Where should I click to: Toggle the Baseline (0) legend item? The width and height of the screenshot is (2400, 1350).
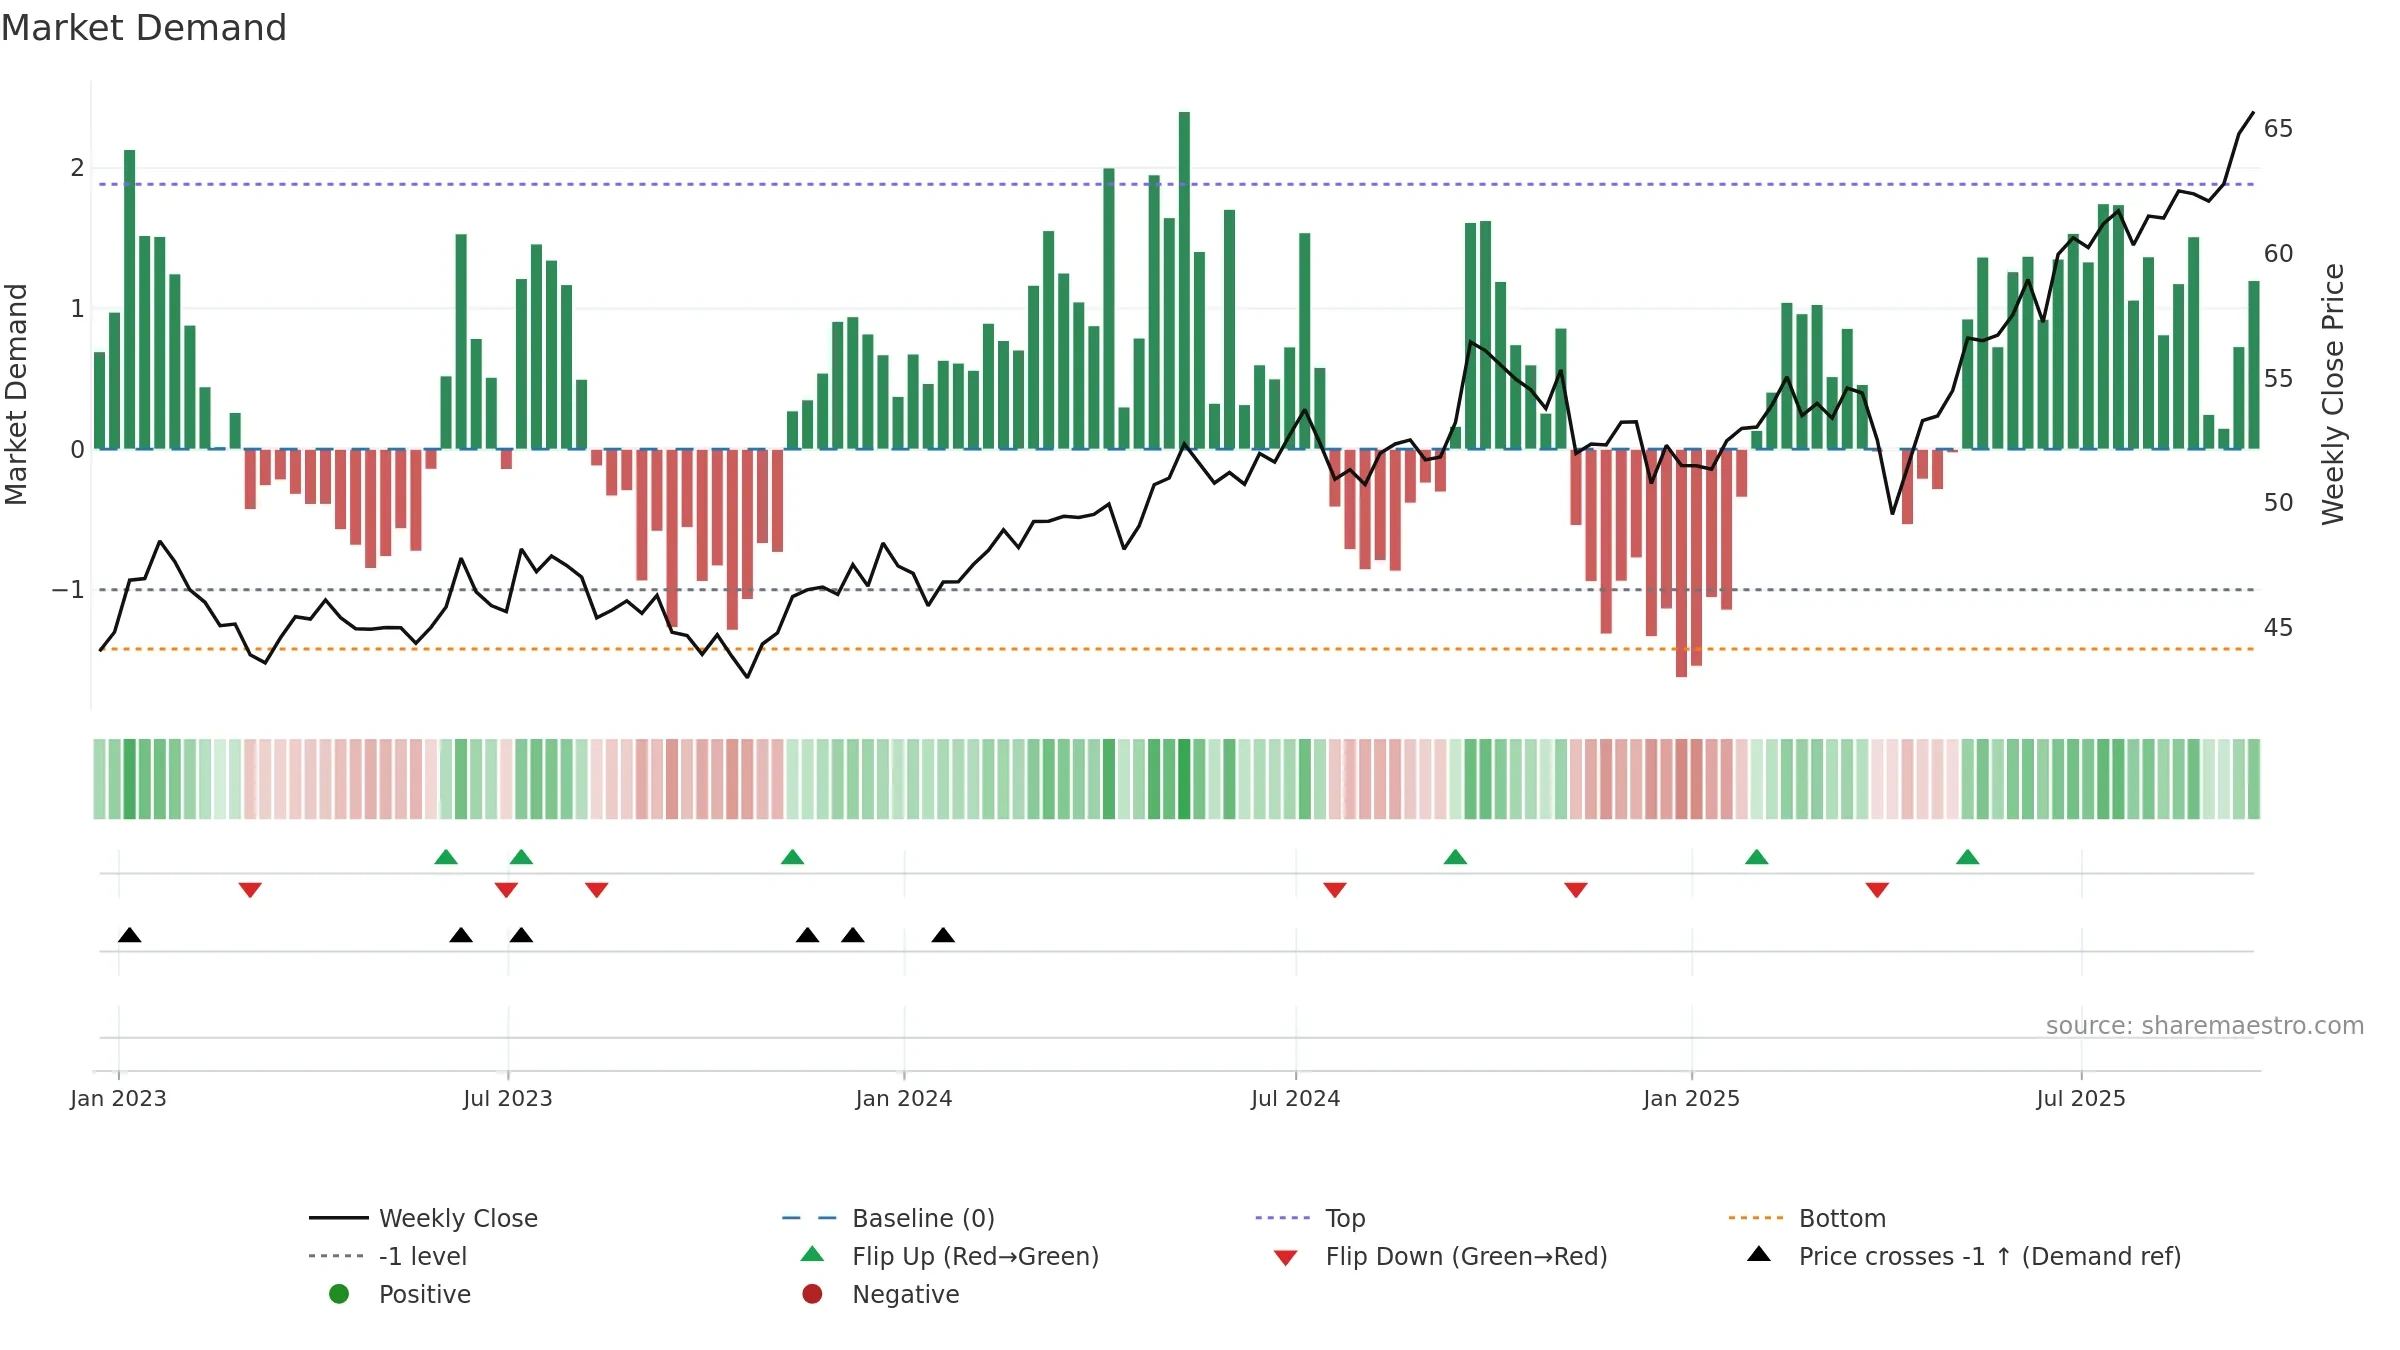[x=888, y=1218]
